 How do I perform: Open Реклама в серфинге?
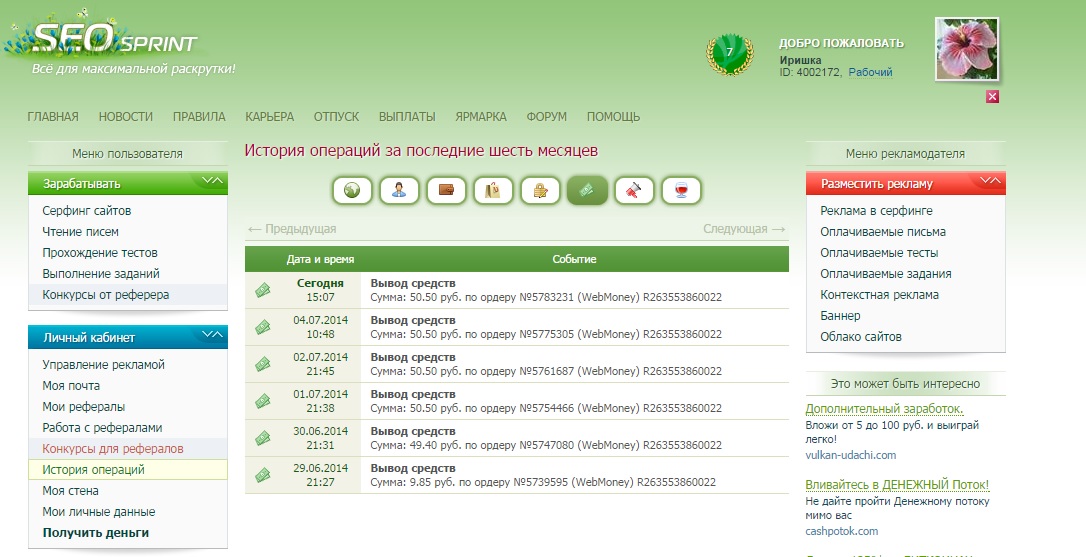[876, 211]
